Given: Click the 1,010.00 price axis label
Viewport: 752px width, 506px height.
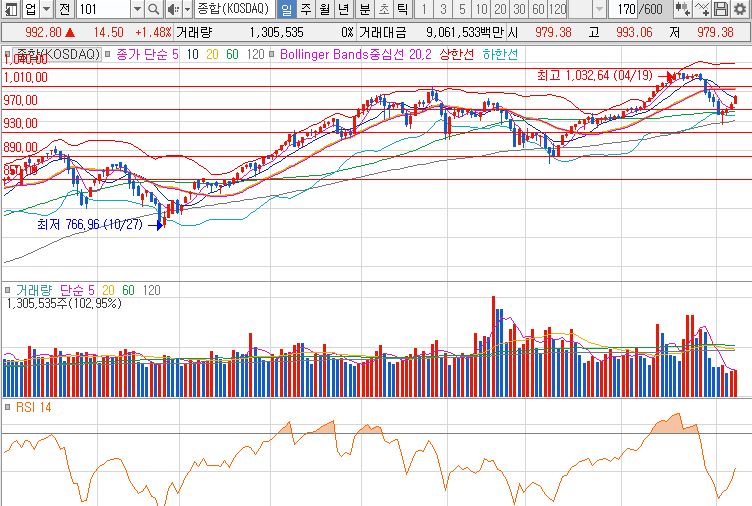Looking at the screenshot, I should click(25, 77).
